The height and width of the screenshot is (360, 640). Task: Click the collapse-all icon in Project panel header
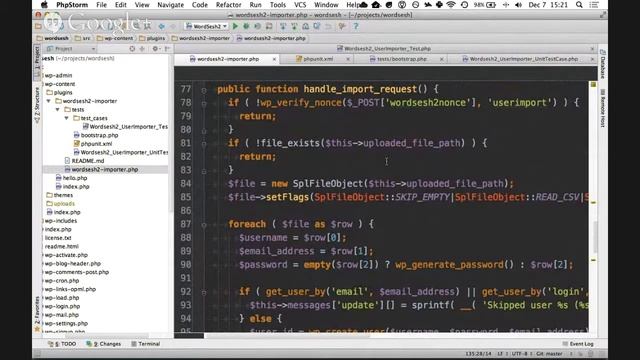coord(142,49)
